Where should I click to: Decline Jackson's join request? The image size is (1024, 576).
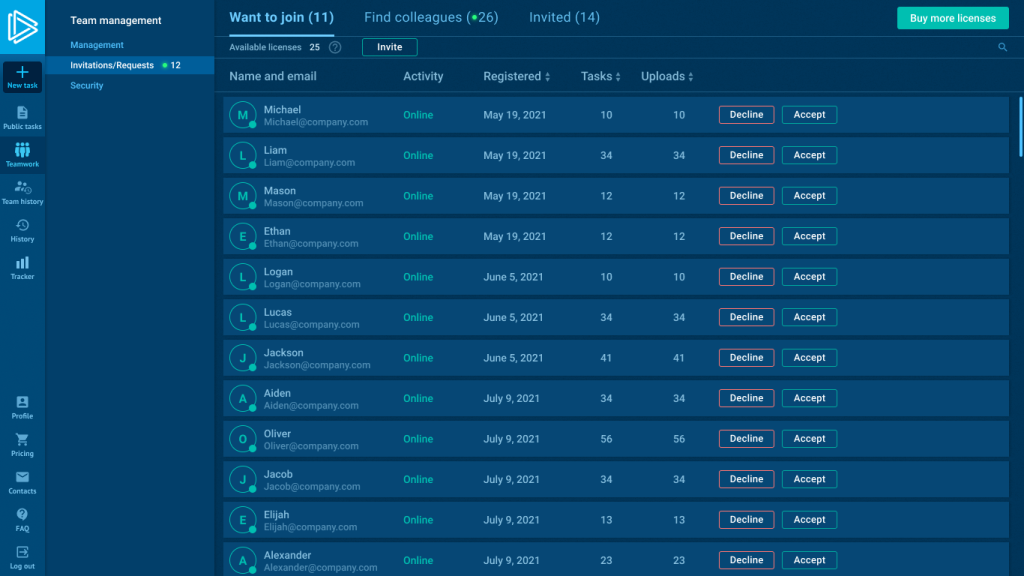(x=746, y=358)
